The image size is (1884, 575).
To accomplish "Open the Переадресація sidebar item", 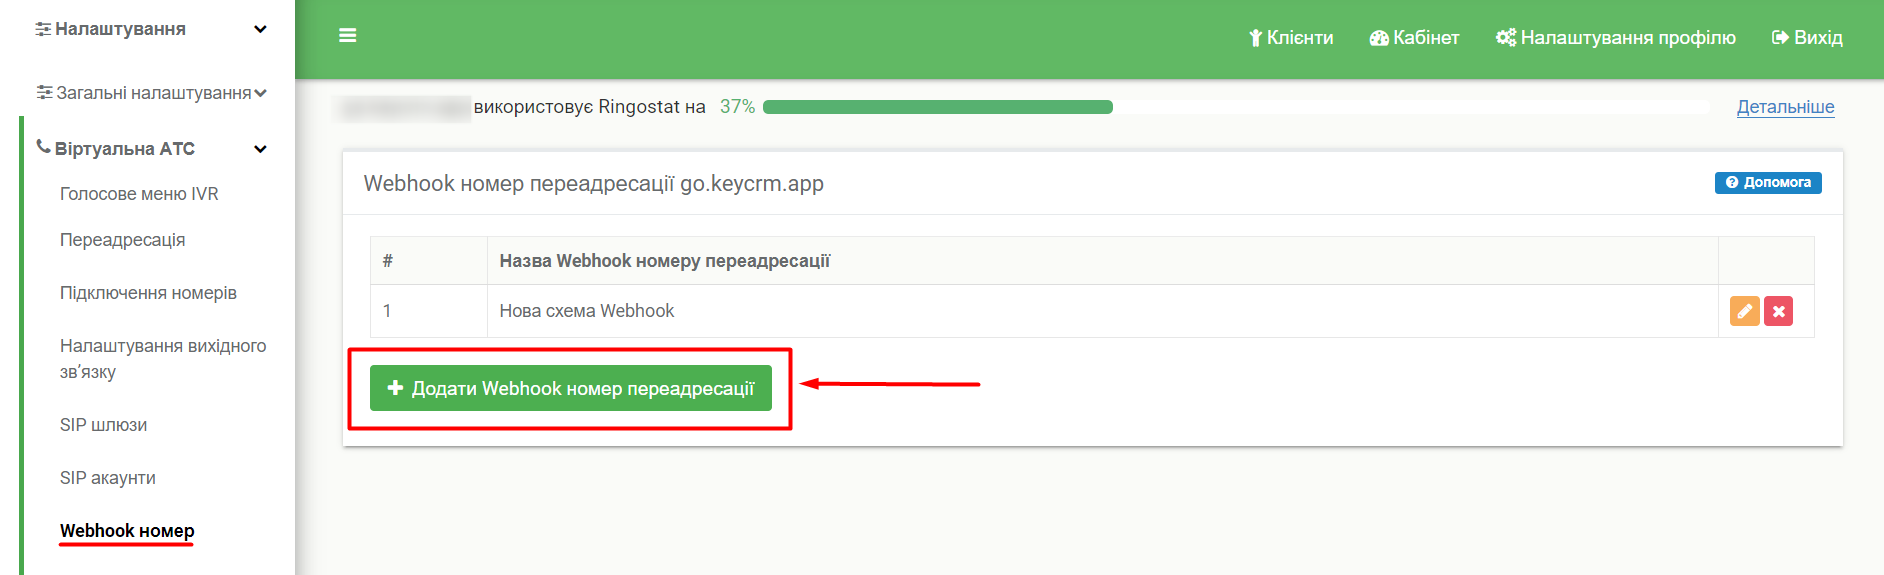I will click(122, 240).
